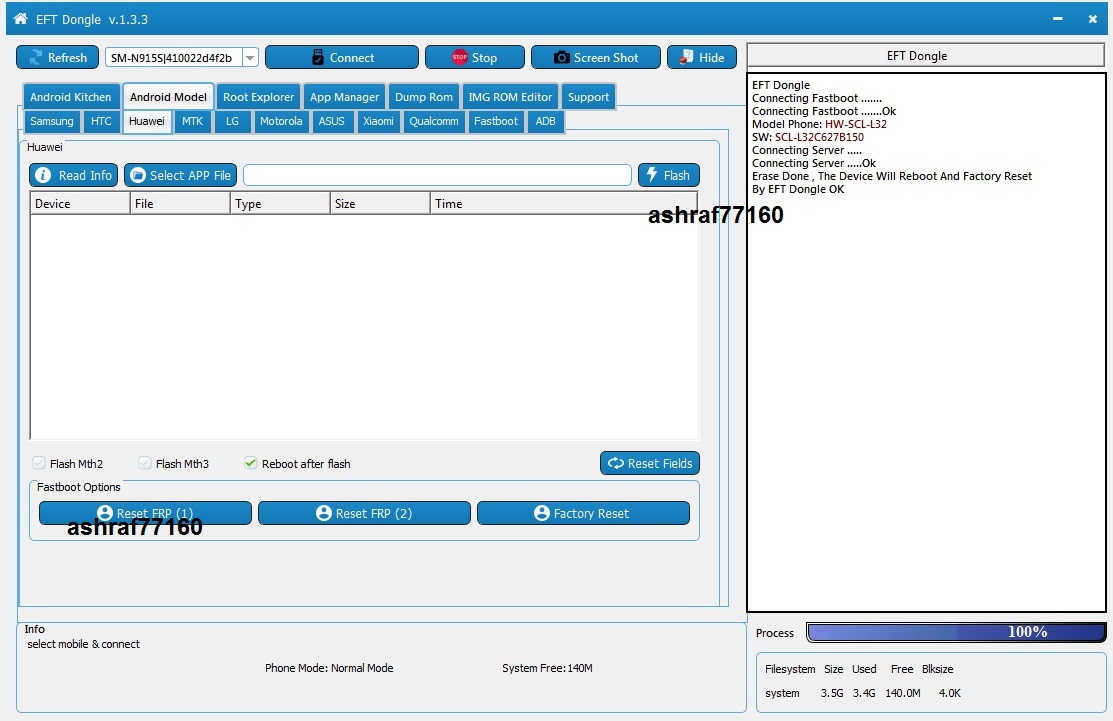Screen dimensions: 1113x721
Task: Click the home icon in title bar
Action: pos(21,18)
